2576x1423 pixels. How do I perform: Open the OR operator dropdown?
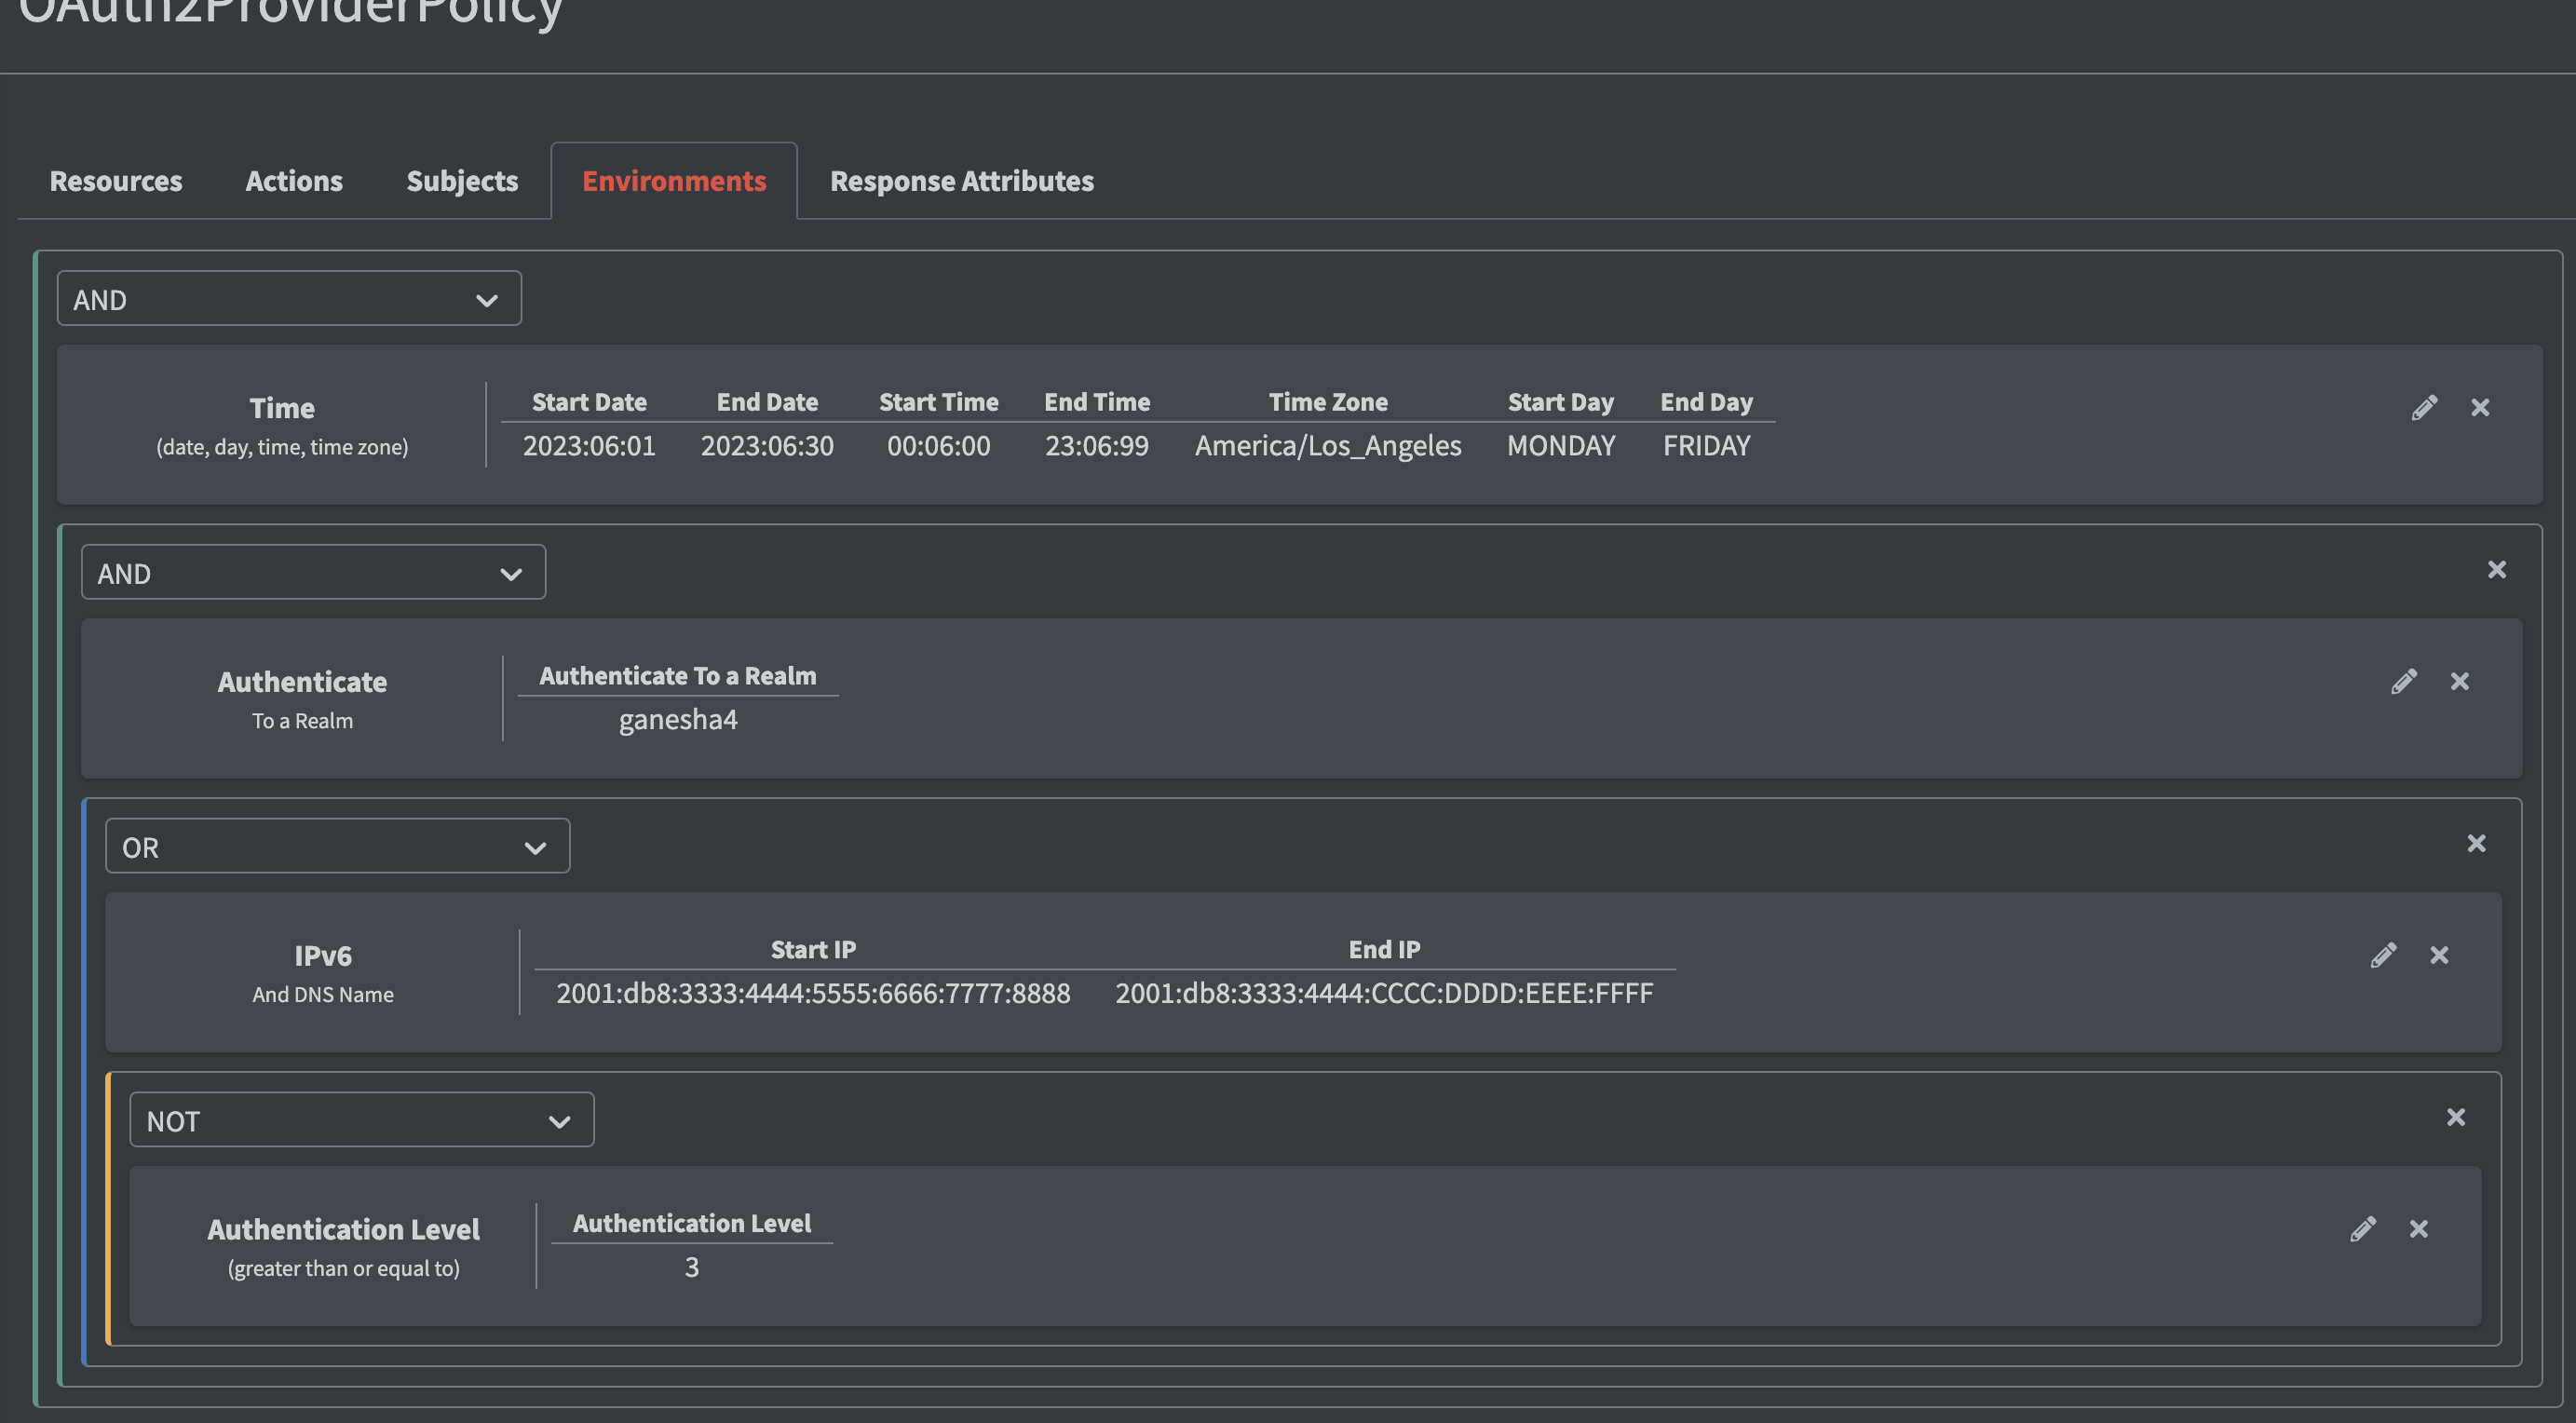click(337, 847)
